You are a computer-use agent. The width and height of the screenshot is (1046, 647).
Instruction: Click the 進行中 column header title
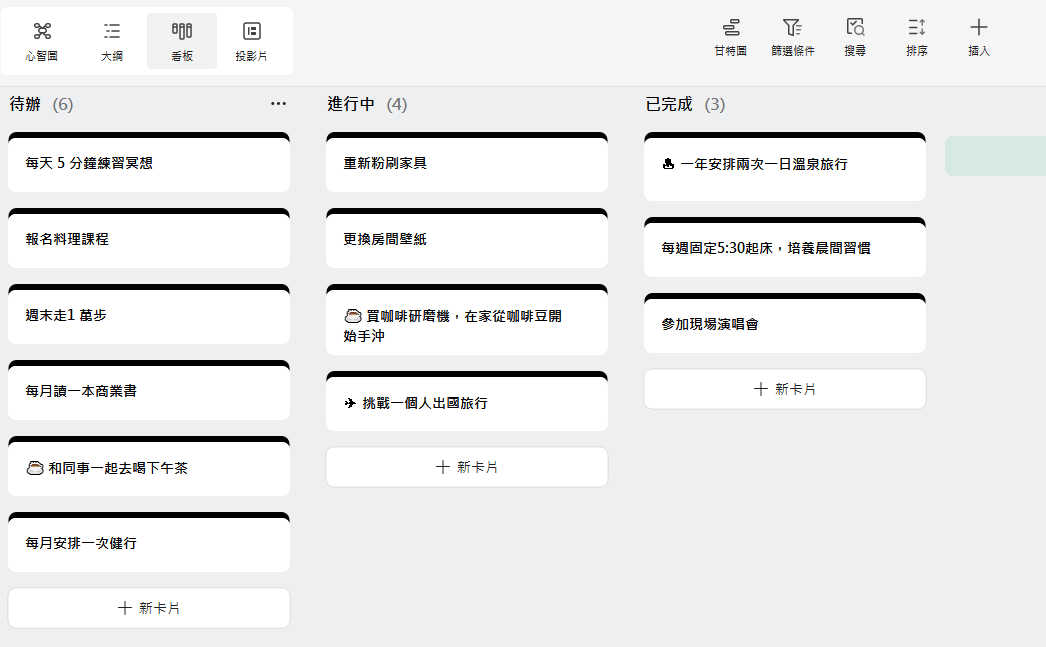click(x=351, y=104)
